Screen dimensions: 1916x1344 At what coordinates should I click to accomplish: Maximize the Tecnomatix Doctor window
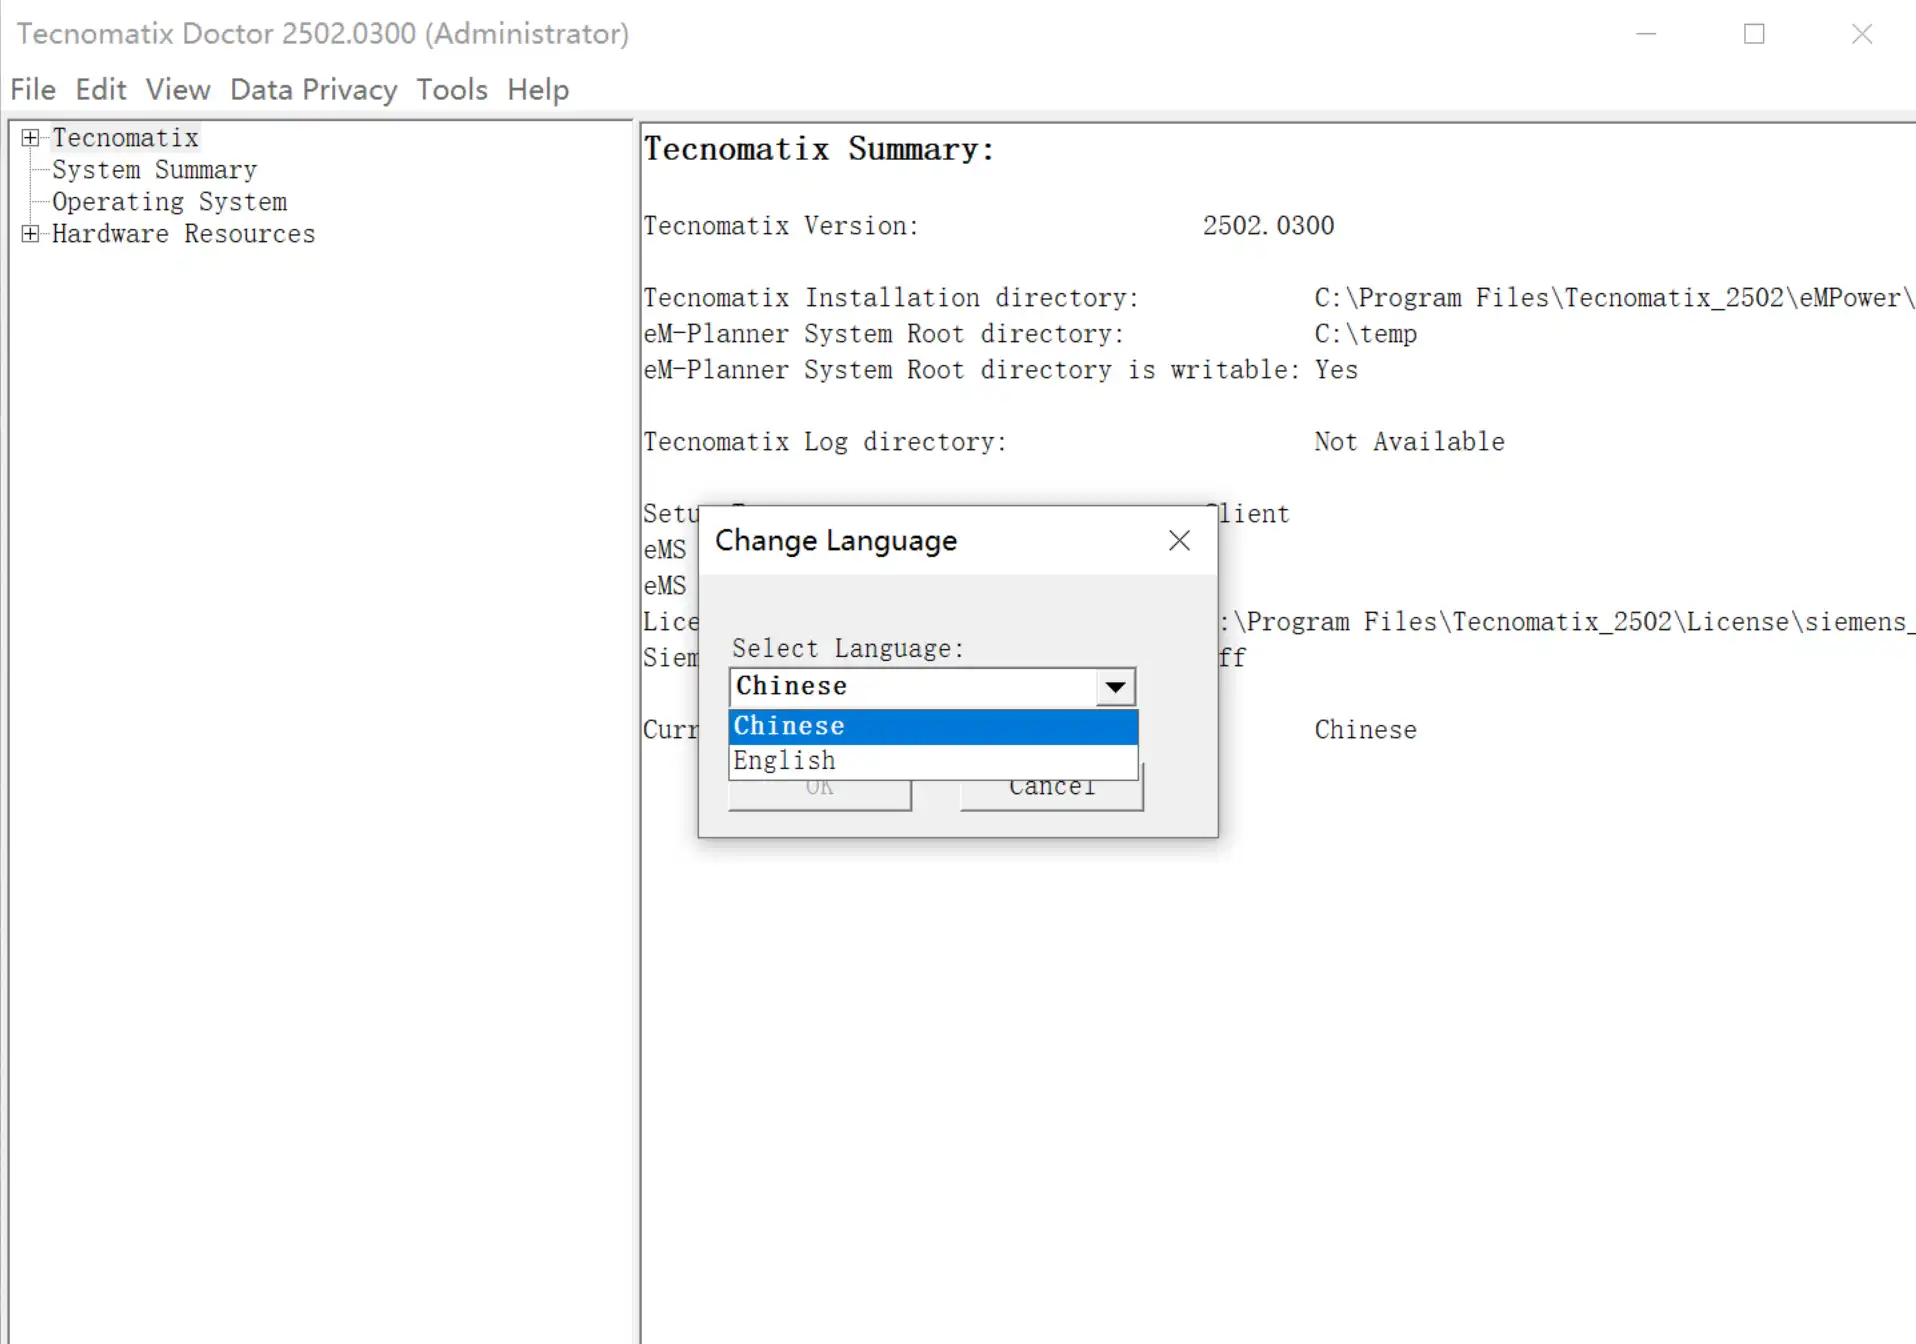coord(1754,34)
